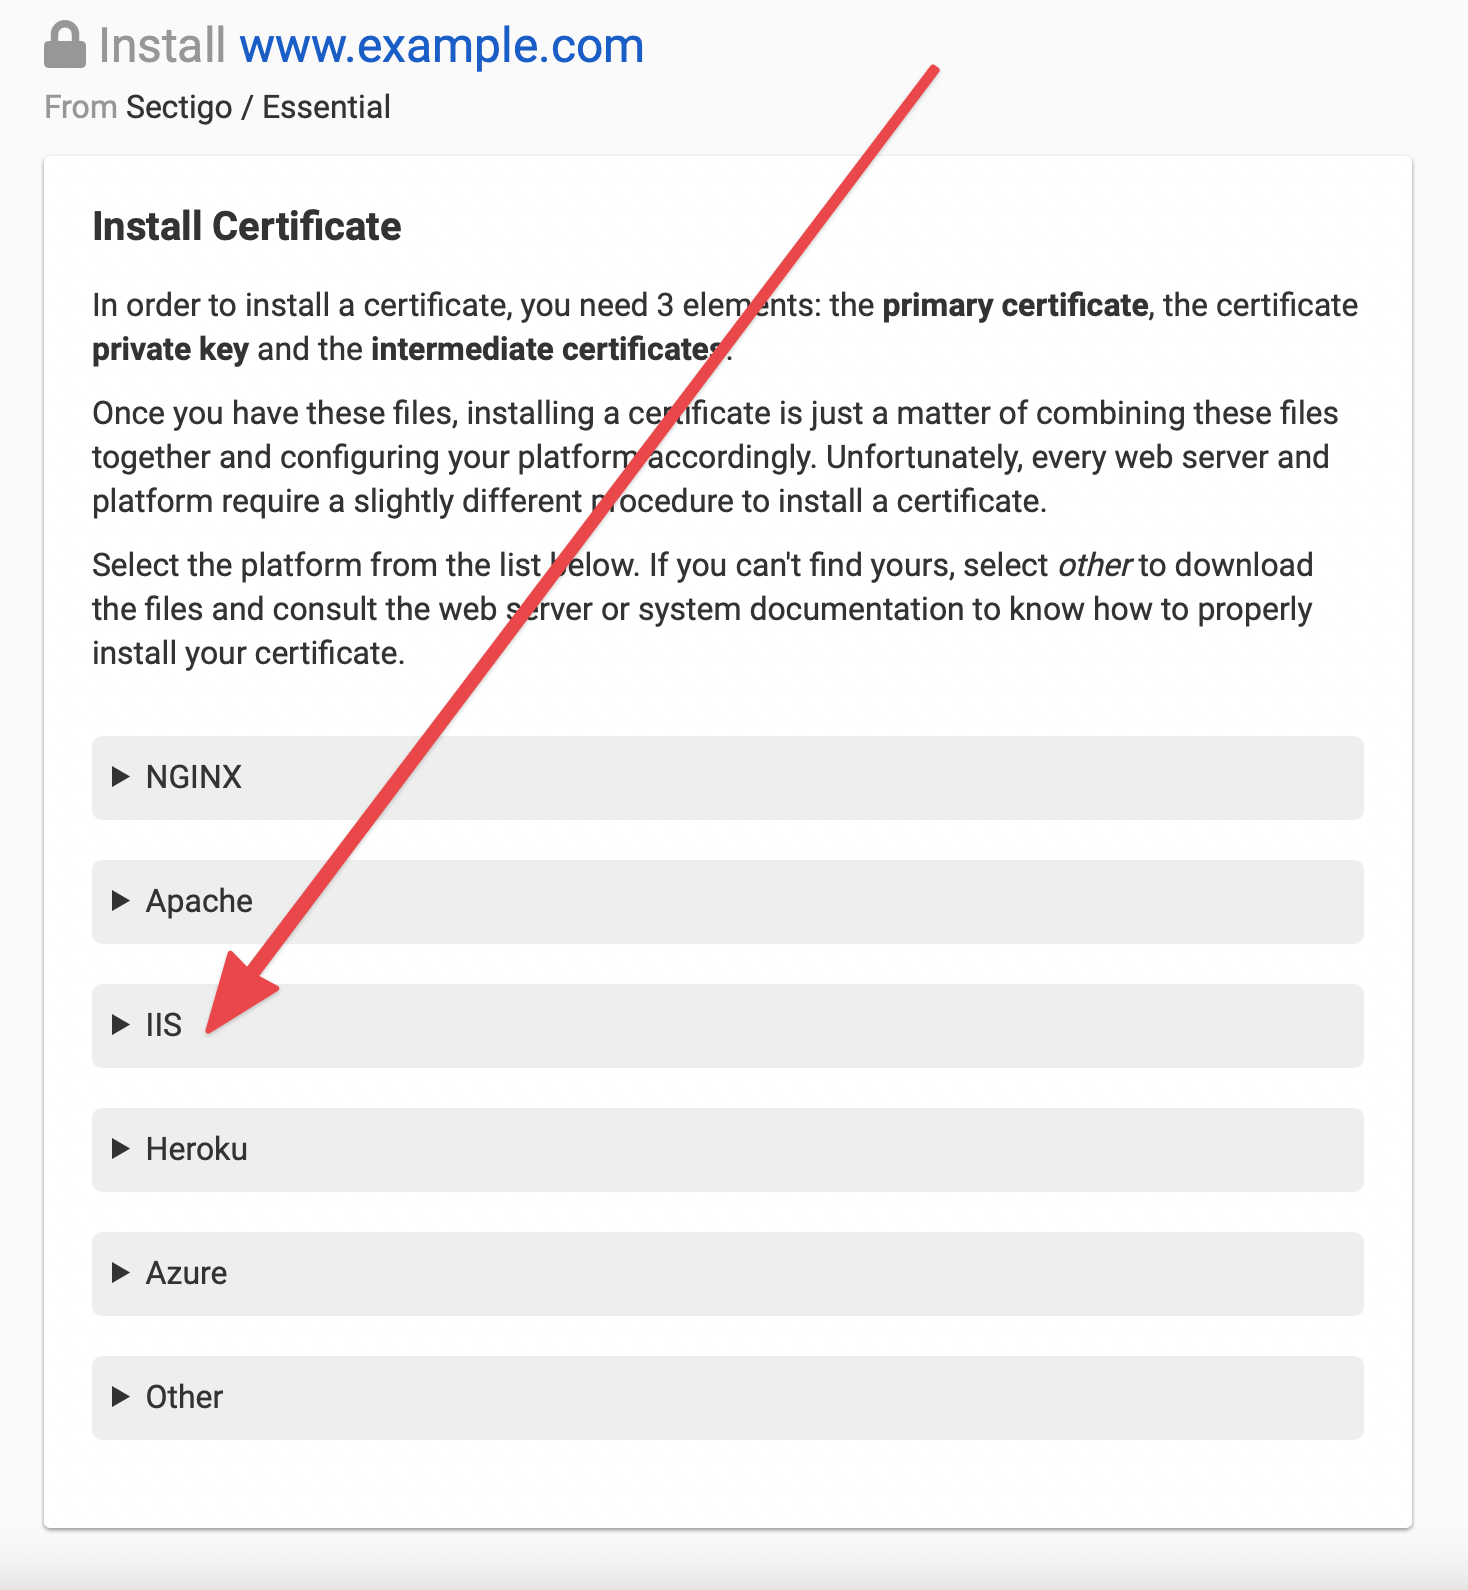The width and height of the screenshot is (1468, 1590).
Task: Click the Sectigo / Essential label
Action: point(258,106)
